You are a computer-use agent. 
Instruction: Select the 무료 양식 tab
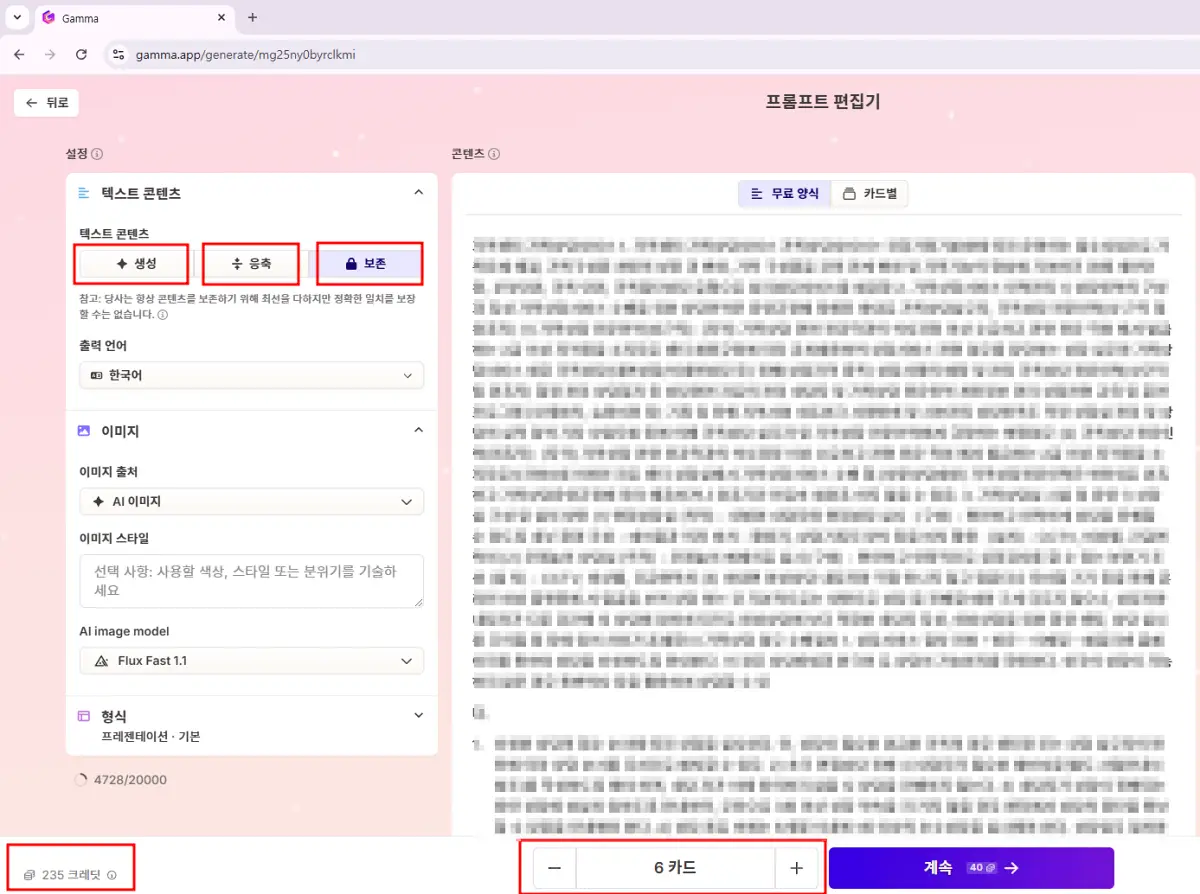pyautogui.click(x=784, y=193)
